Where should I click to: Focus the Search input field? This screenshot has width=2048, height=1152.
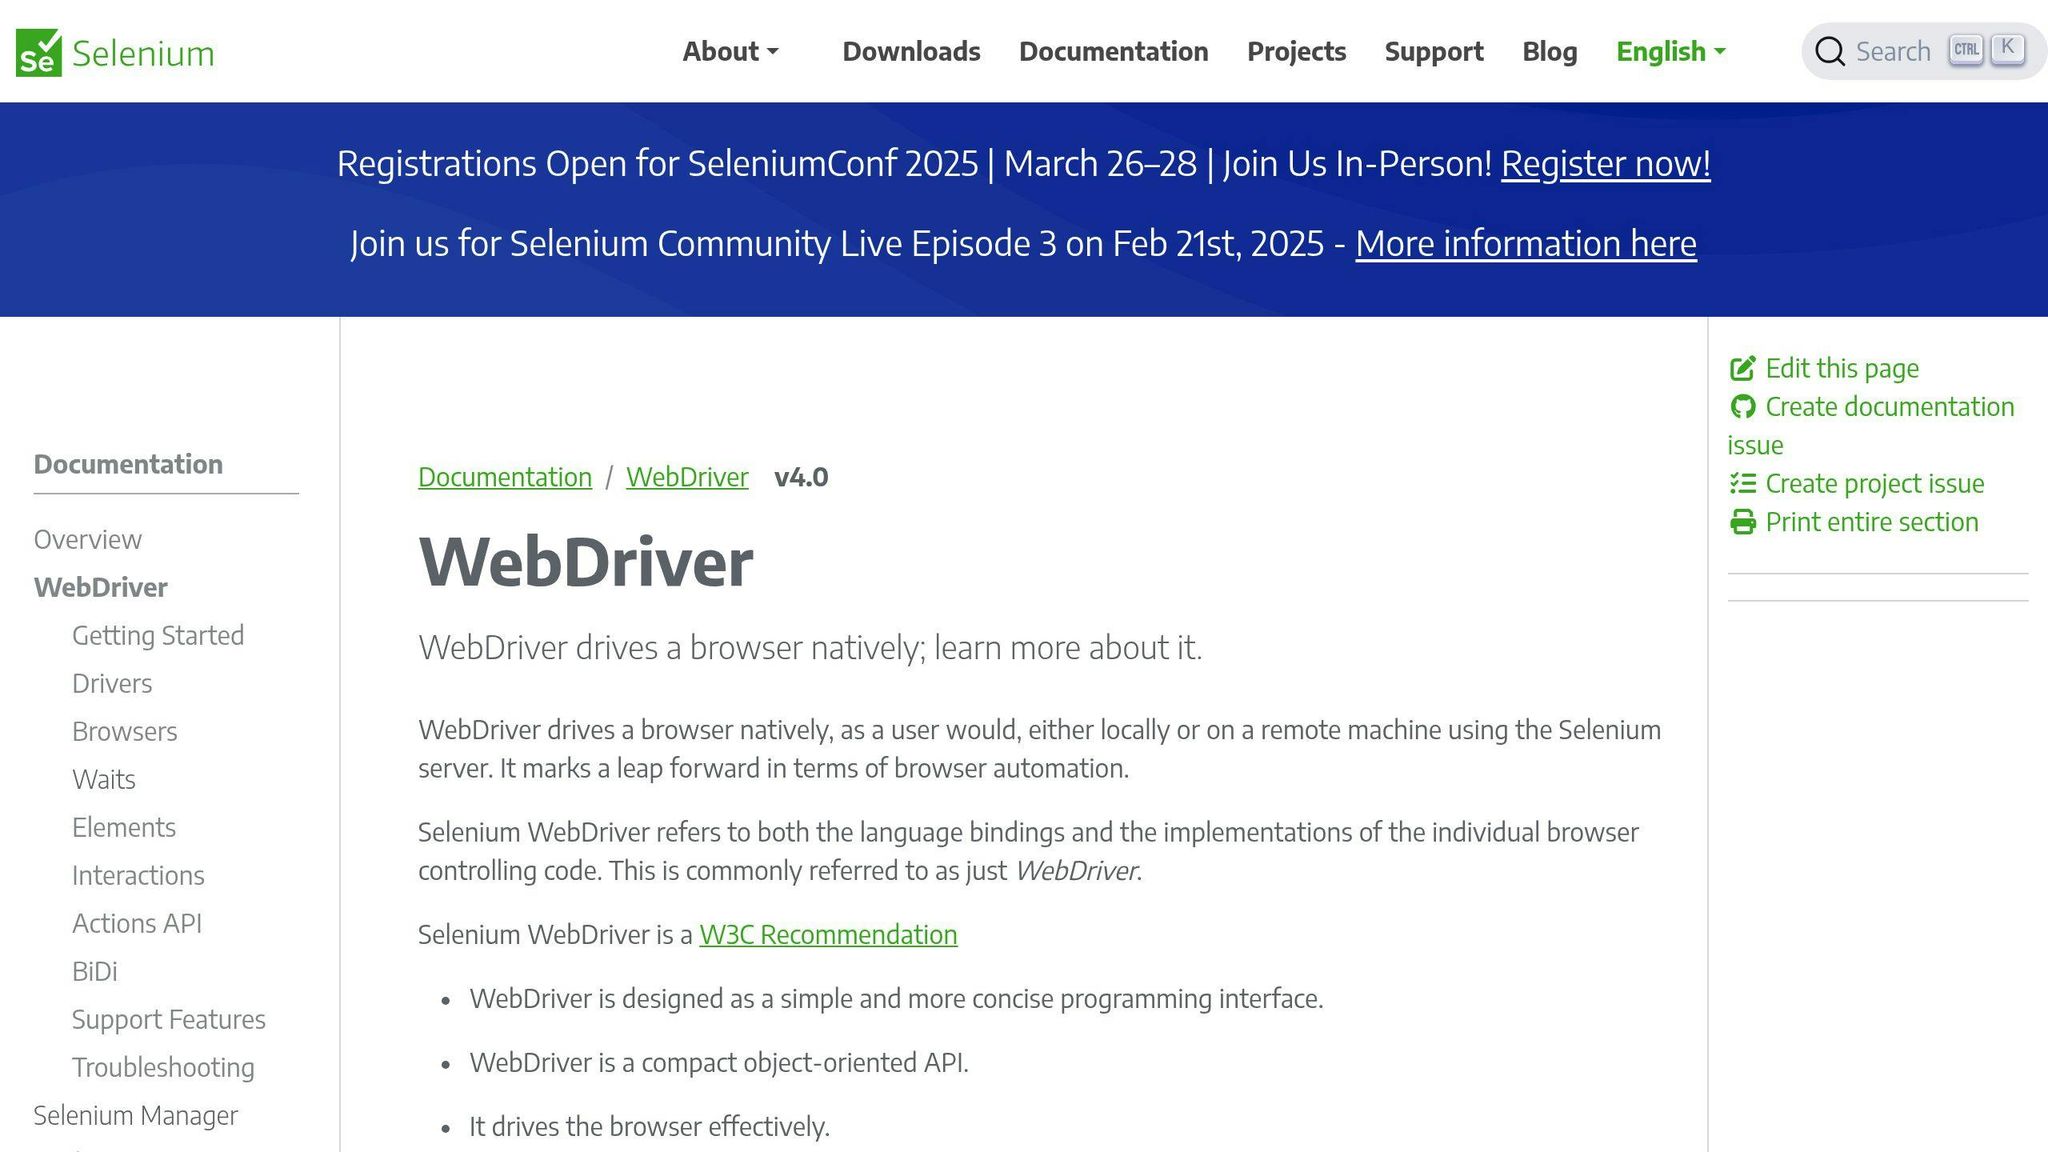tap(1892, 51)
